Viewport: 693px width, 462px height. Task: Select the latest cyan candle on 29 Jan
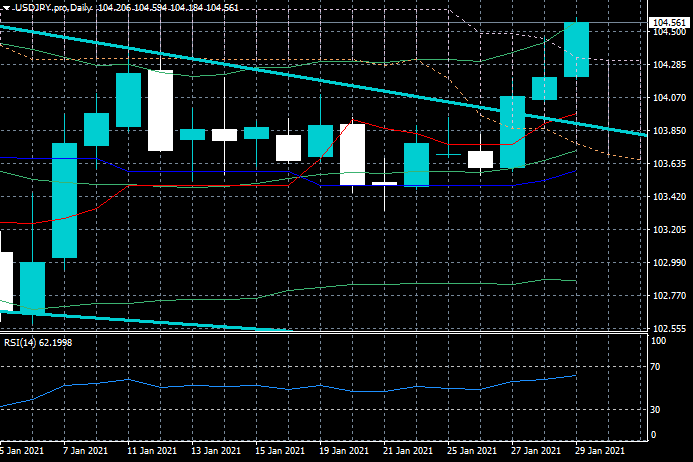coord(576,50)
